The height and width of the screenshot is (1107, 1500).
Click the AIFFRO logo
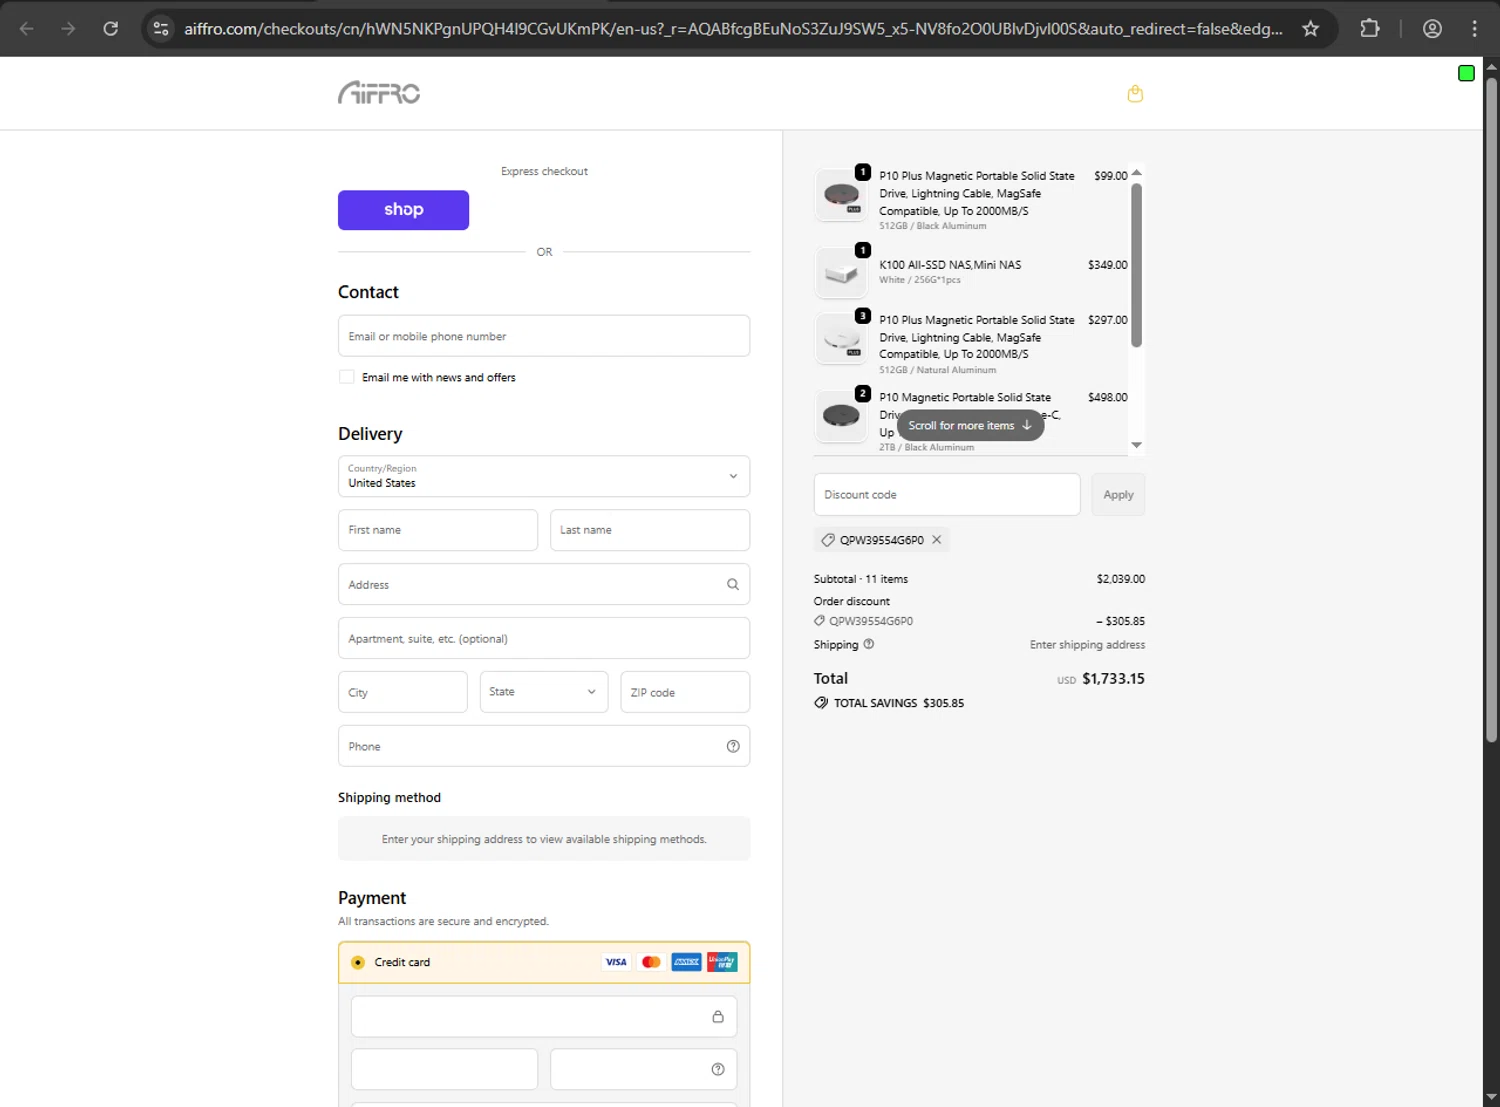379,93
